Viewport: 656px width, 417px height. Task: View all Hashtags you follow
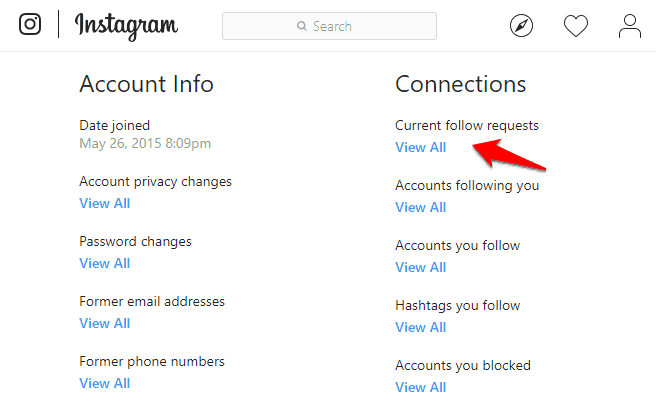tap(421, 327)
